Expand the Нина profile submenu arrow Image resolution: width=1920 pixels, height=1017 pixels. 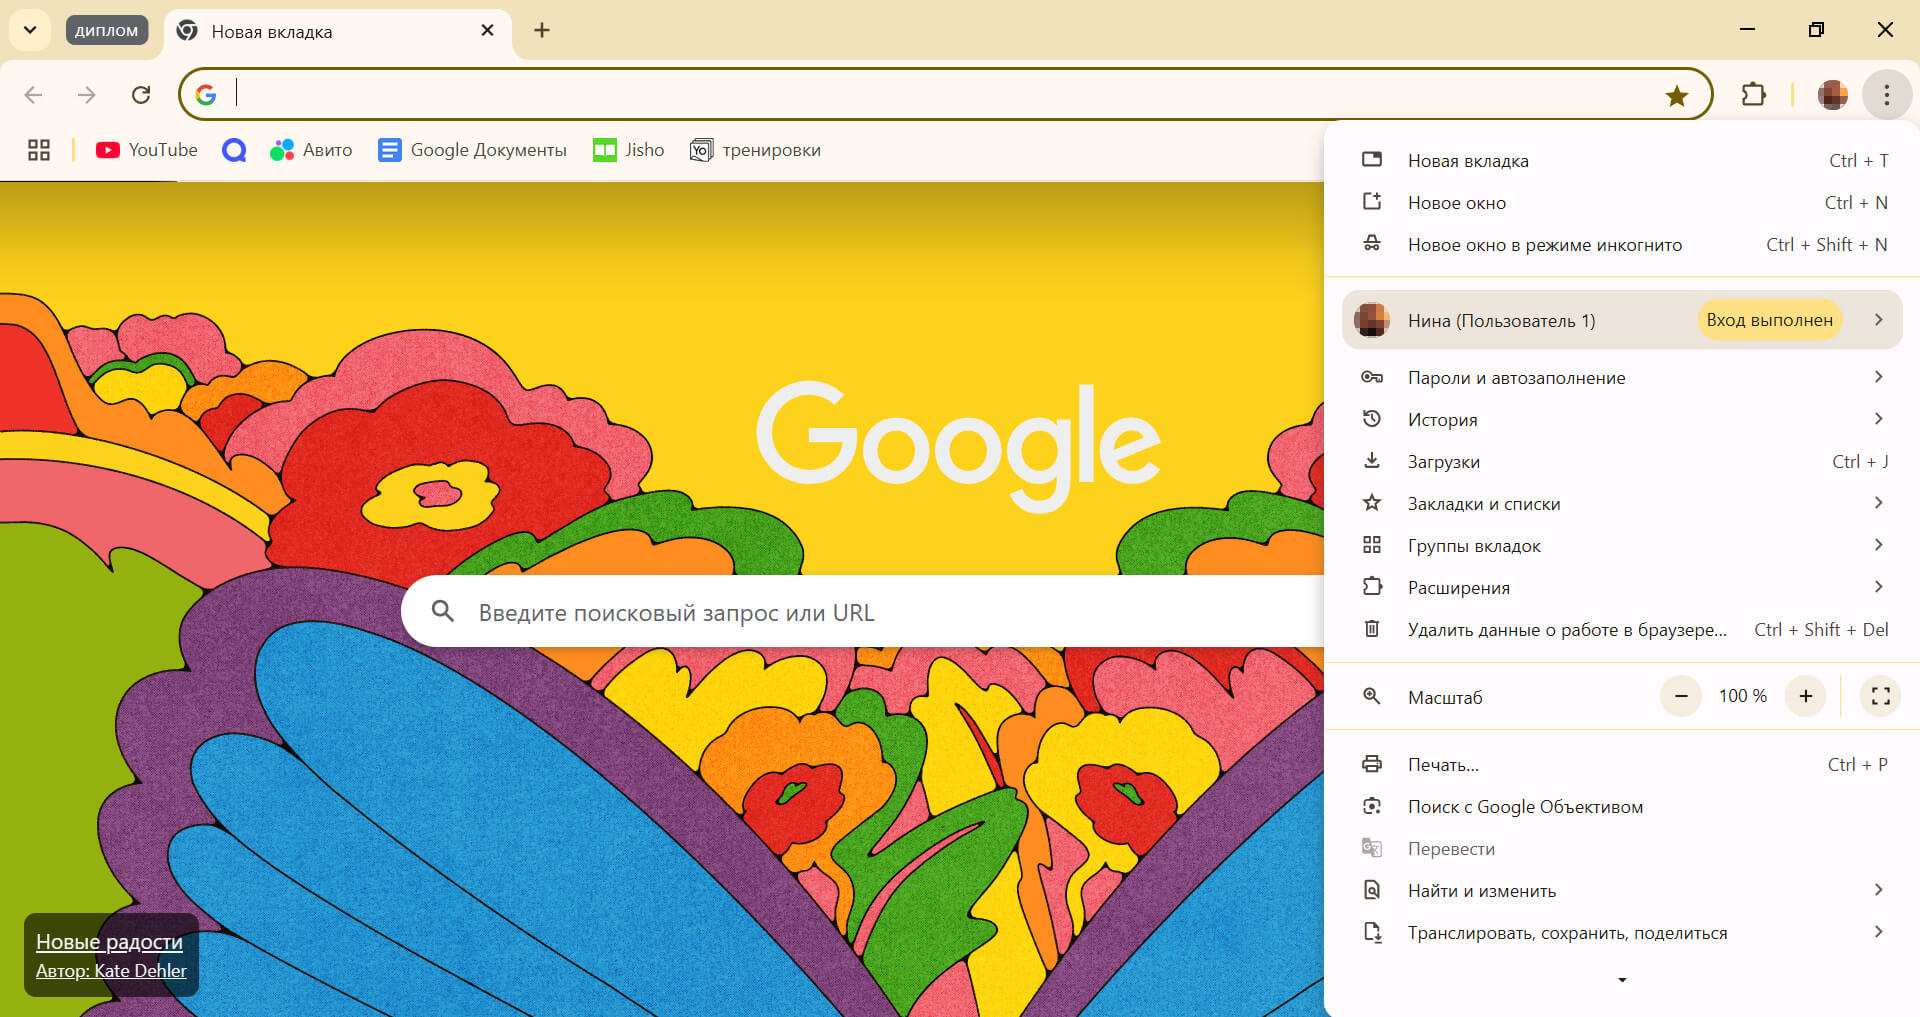pyautogui.click(x=1879, y=320)
